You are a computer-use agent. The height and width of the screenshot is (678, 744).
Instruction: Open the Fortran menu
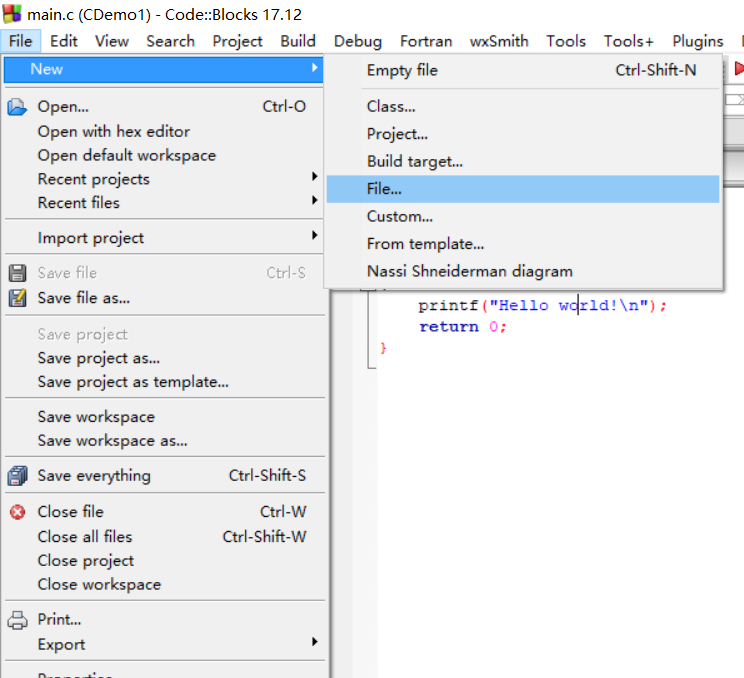[x=426, y=41]
